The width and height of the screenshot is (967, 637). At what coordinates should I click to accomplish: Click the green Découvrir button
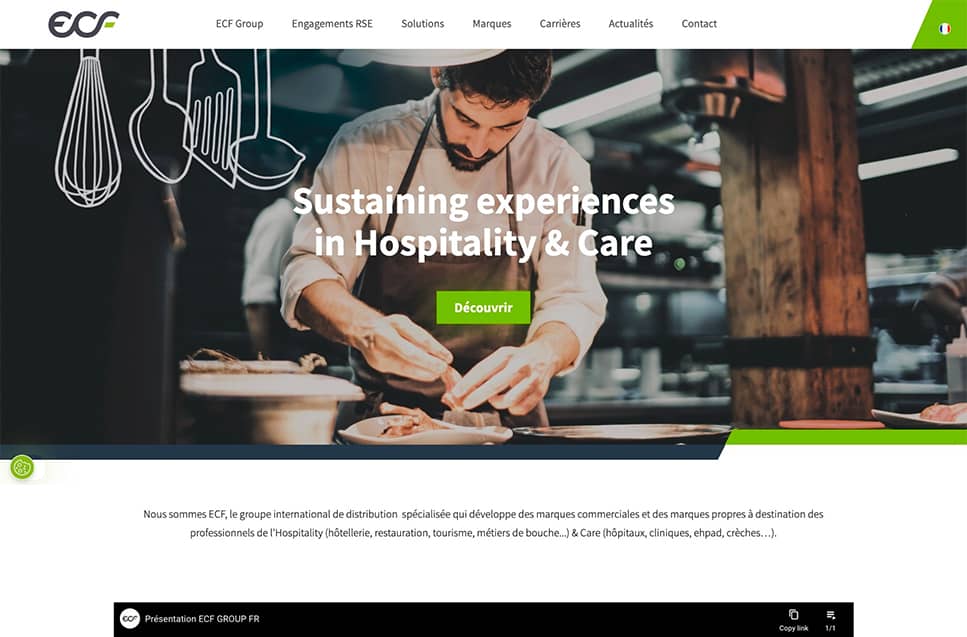click(x=484, y=307)
